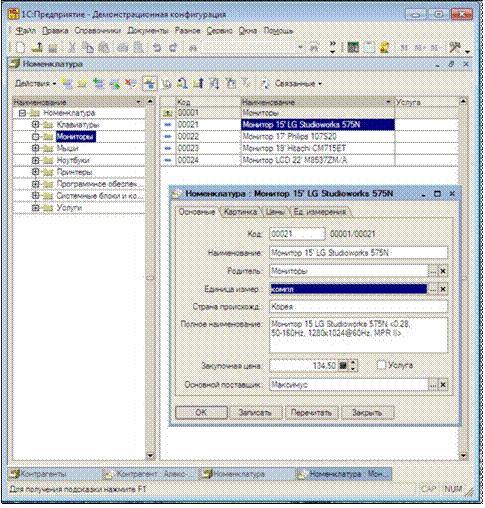Open the Справочники menu
485x508 pixels.
[x=98, y=31]
